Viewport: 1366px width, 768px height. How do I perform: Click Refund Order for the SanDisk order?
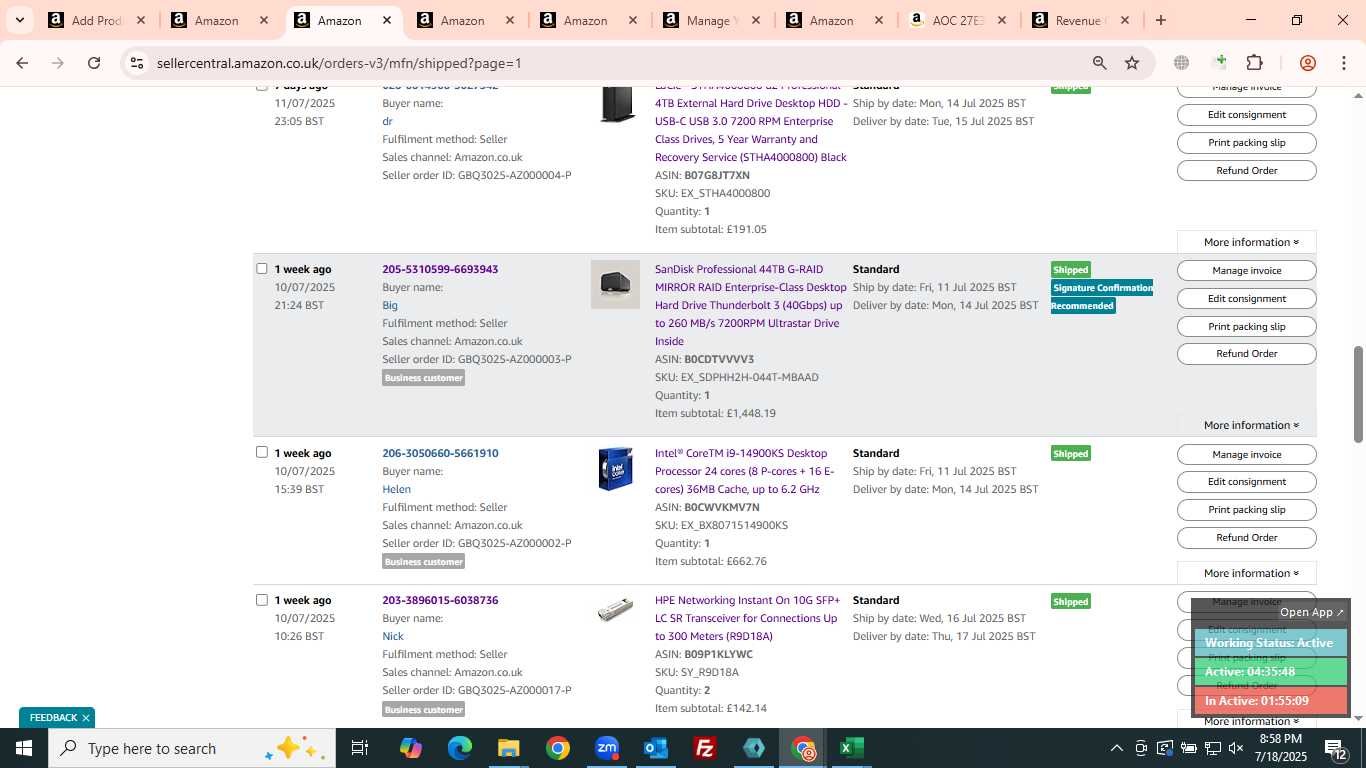(1246, 353)
